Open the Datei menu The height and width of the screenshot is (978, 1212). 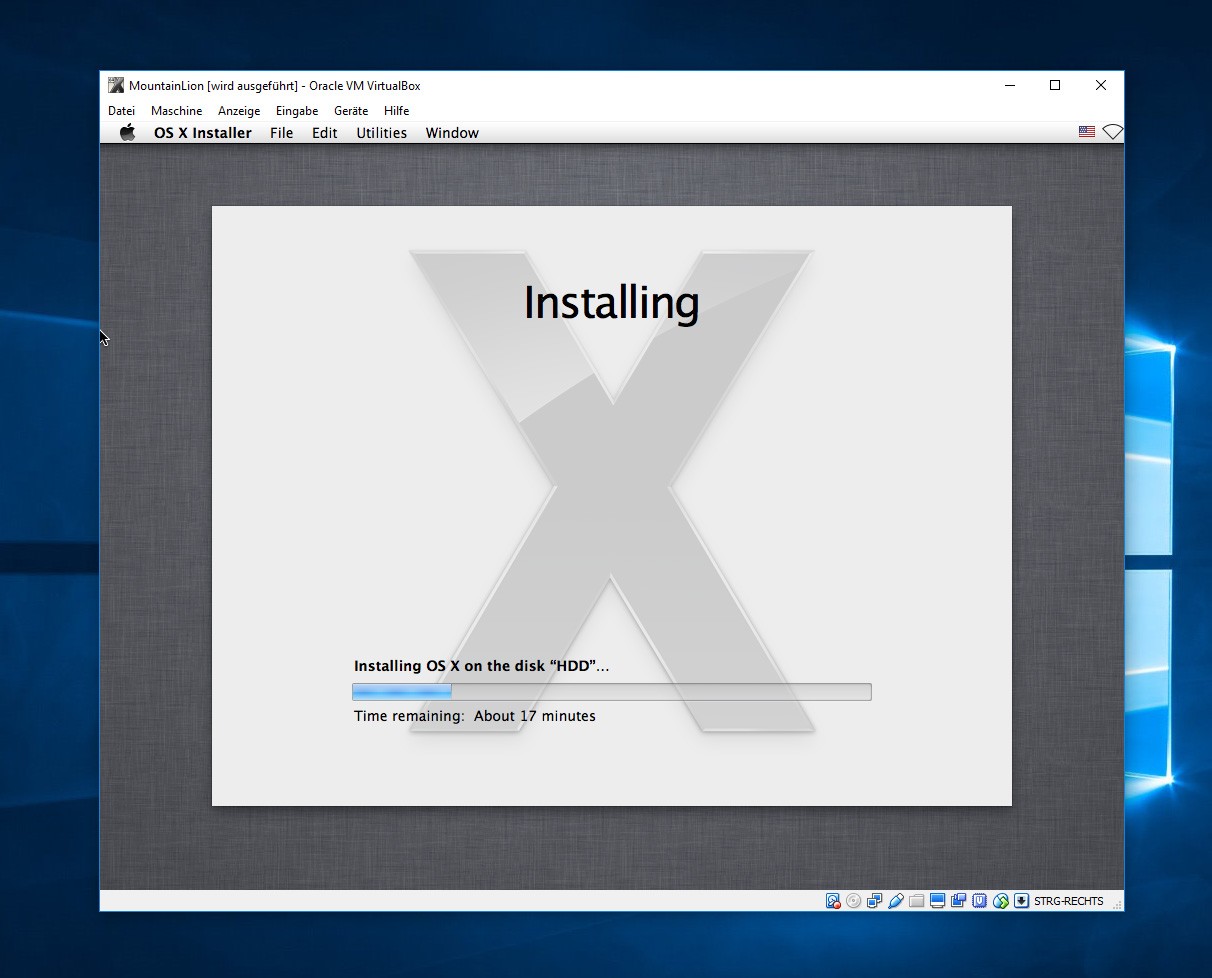(121, 111)
